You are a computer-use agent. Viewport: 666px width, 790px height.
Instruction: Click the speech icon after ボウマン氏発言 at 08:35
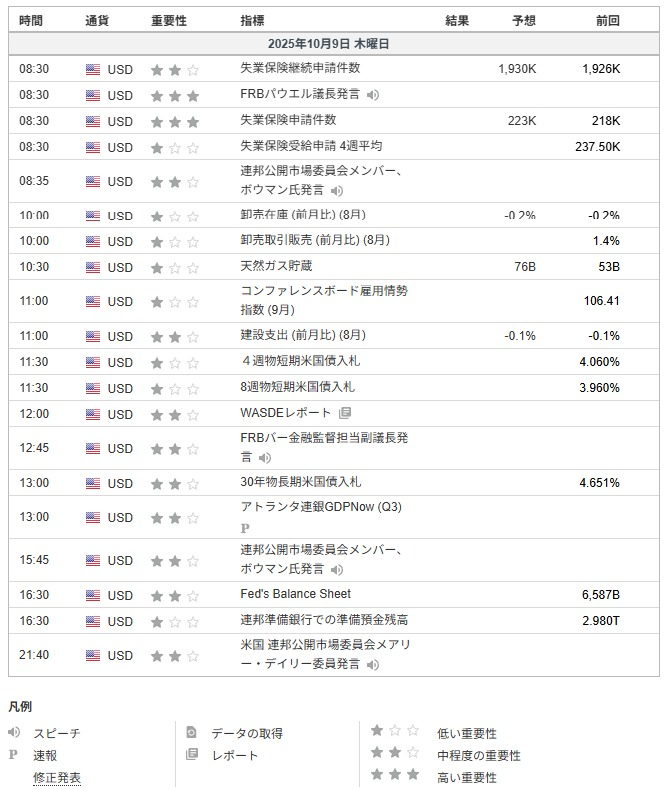click(x=337, y=190)
